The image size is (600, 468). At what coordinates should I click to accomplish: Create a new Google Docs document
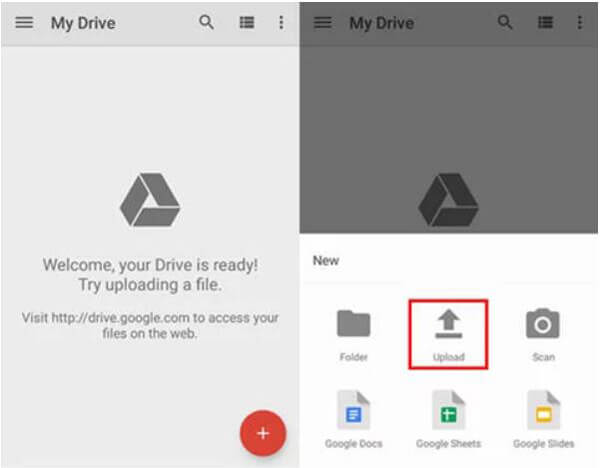354,419
